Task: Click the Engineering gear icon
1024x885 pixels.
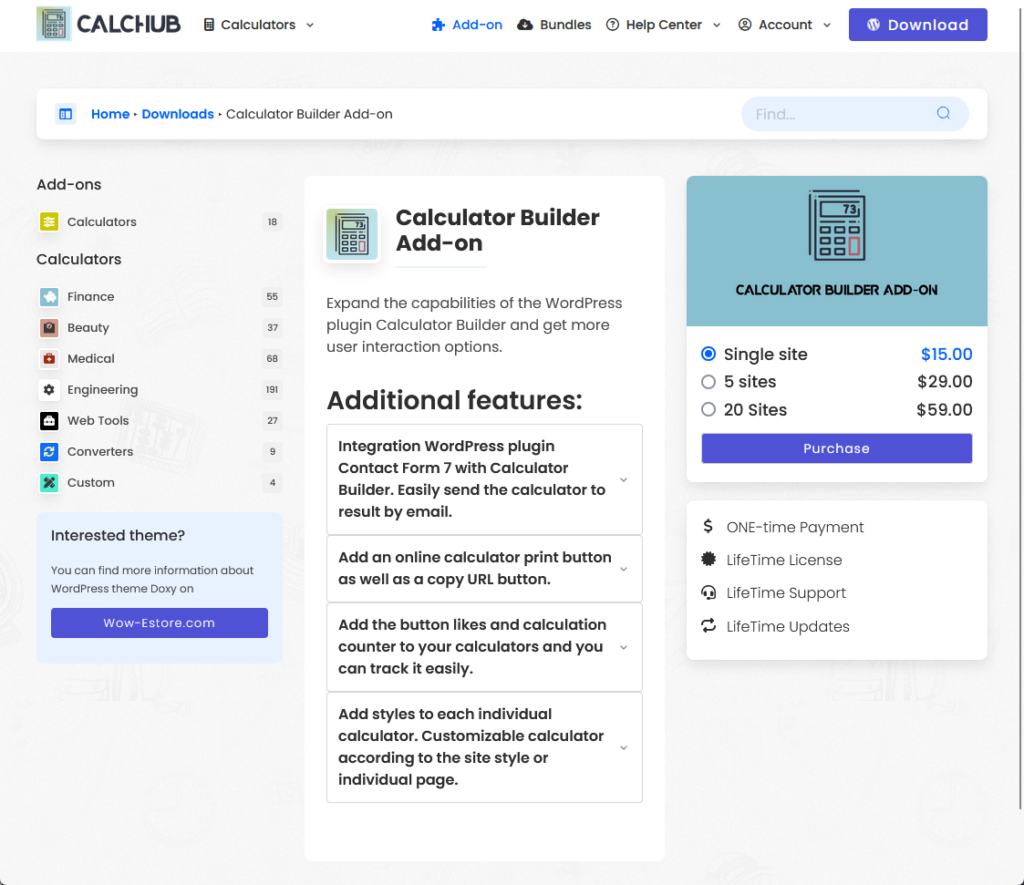Action: click(49, 390)
